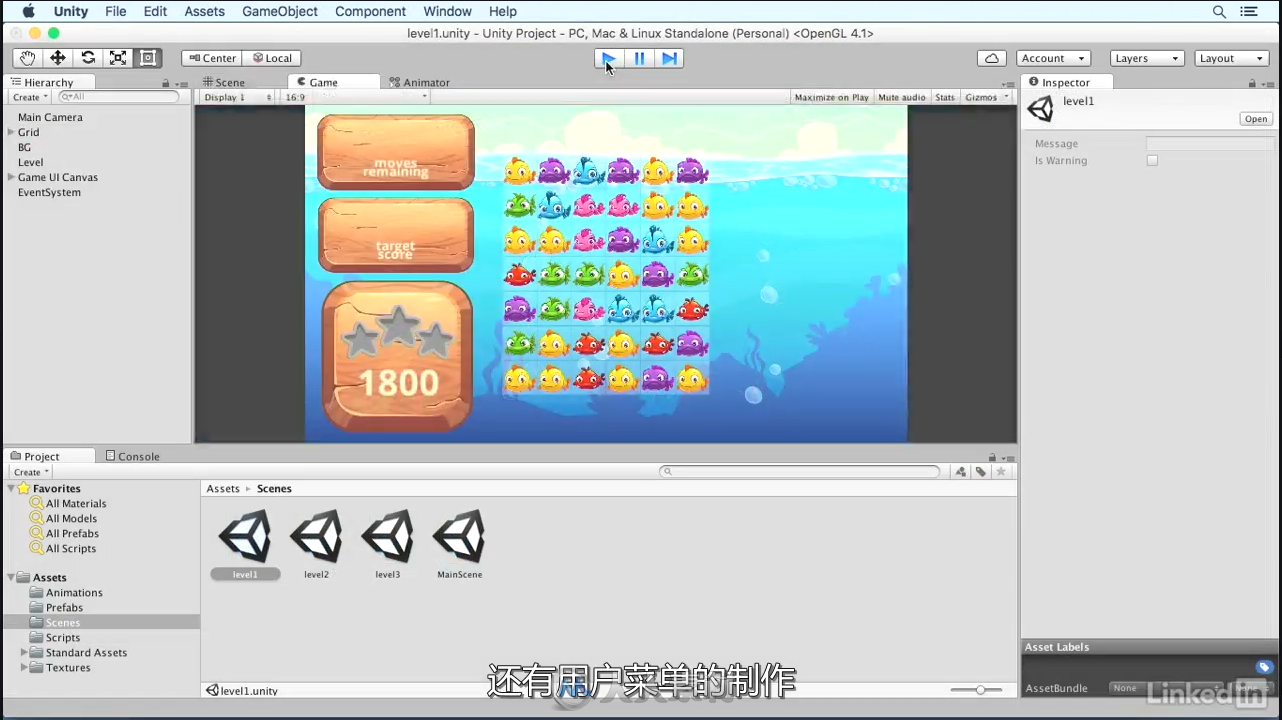Switch to the Animator tab
This screenshot has width=1282, height=720.
(x=420, y=83)
